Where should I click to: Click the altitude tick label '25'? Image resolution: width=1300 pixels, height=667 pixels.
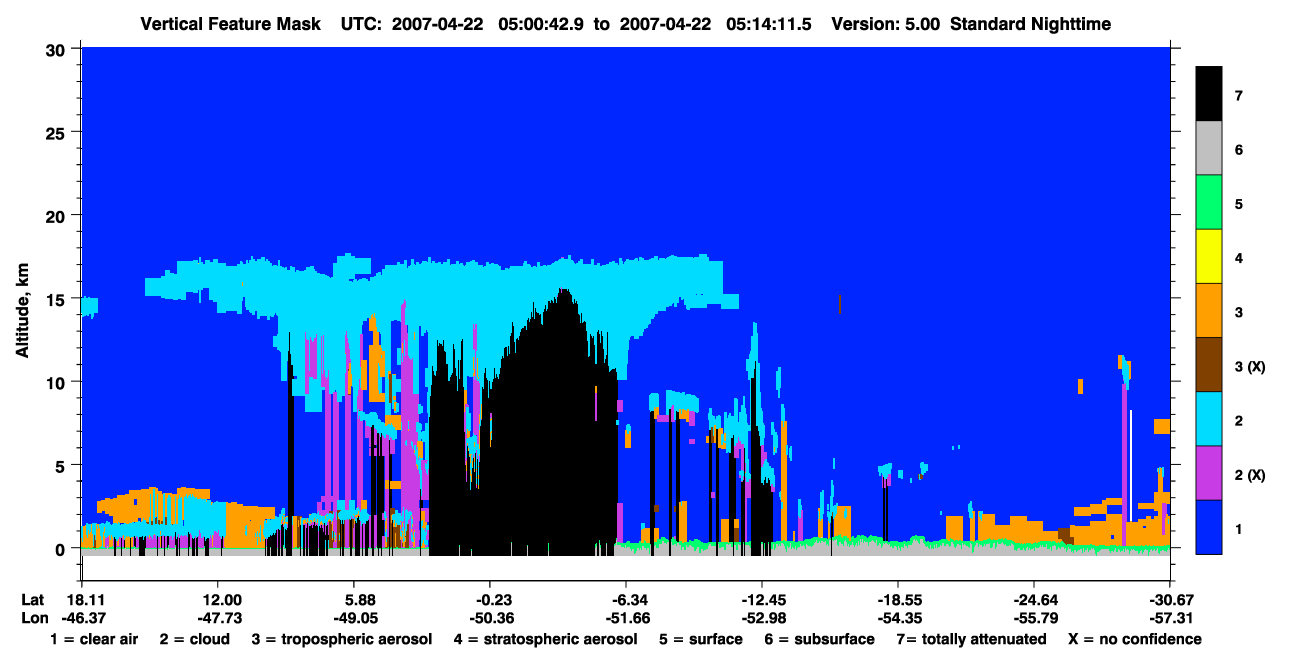pyautogui.click(x=58, y=132)
